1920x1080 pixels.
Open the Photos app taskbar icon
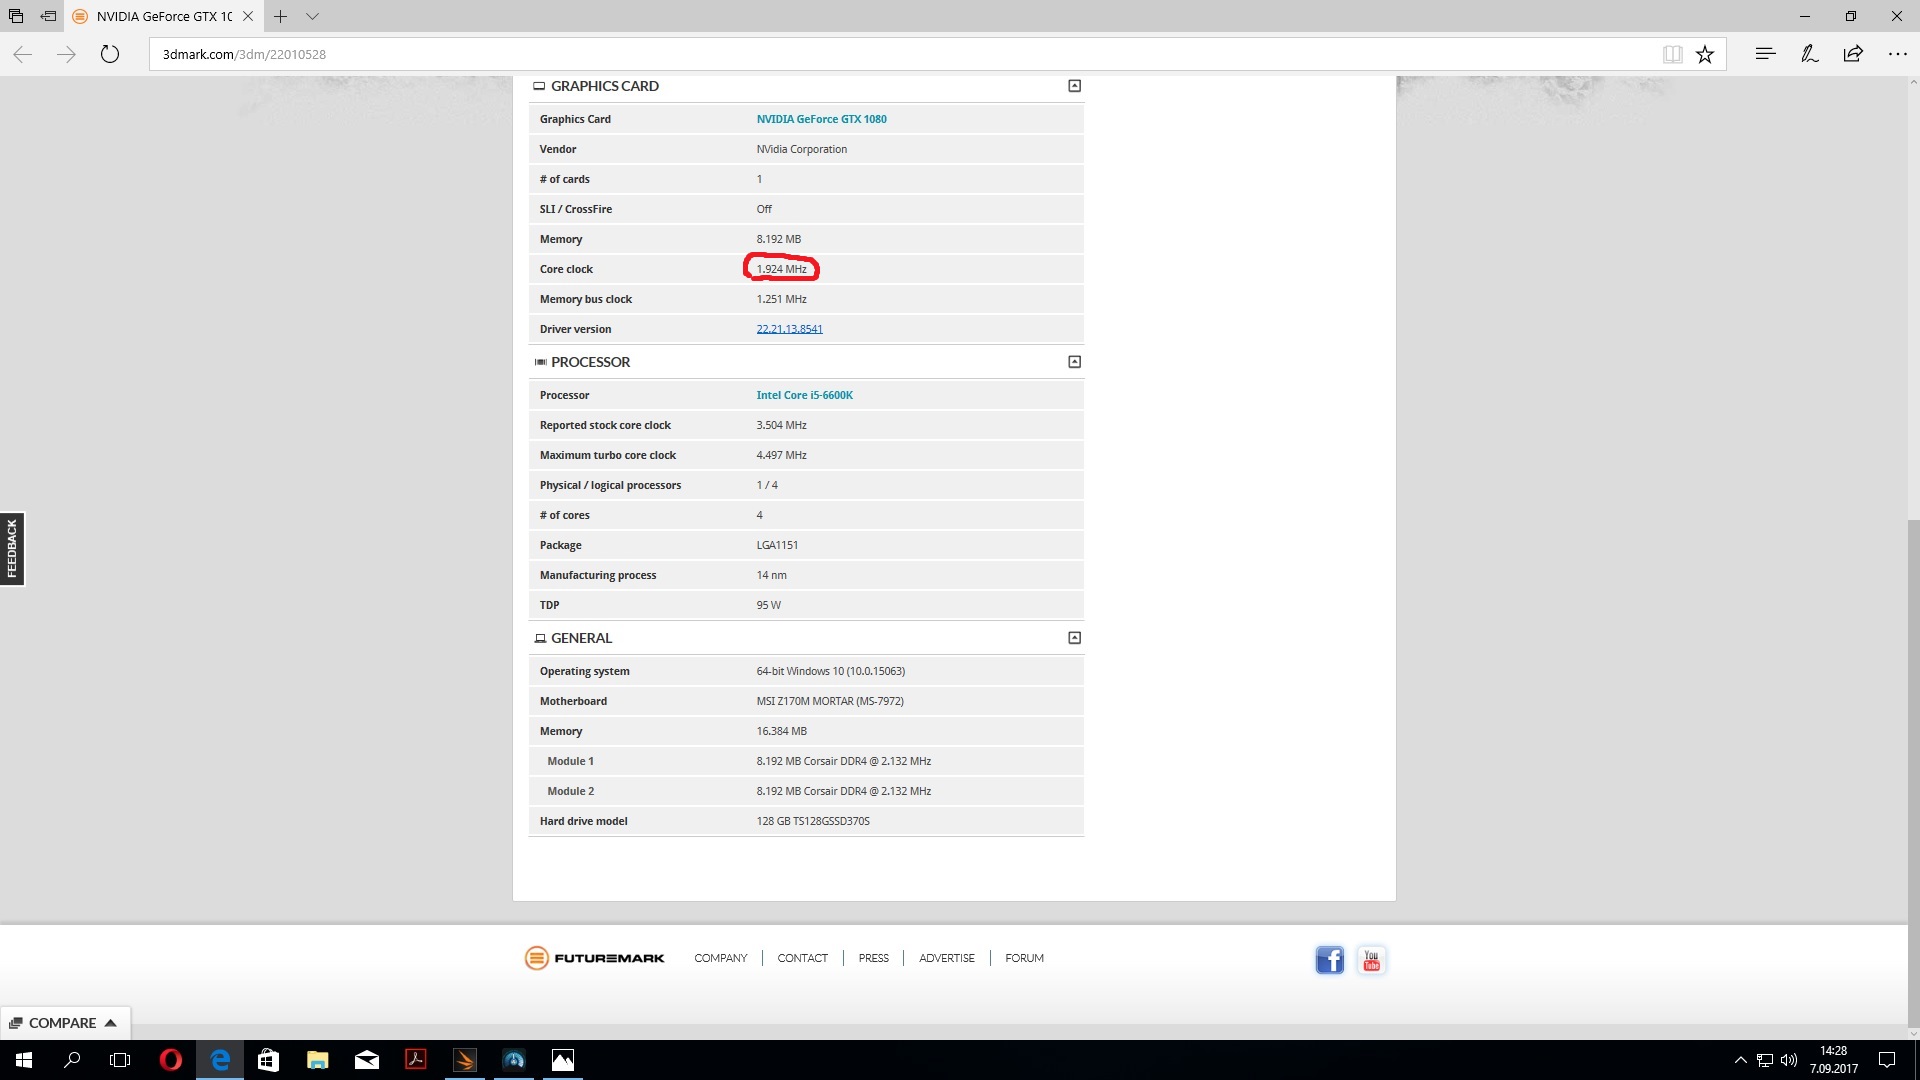coord(563,1060)
